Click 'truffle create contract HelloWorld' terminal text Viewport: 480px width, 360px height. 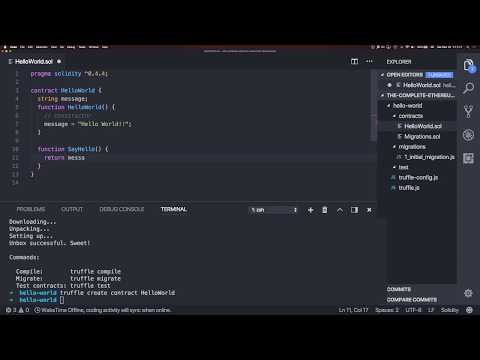pos(118,293)
